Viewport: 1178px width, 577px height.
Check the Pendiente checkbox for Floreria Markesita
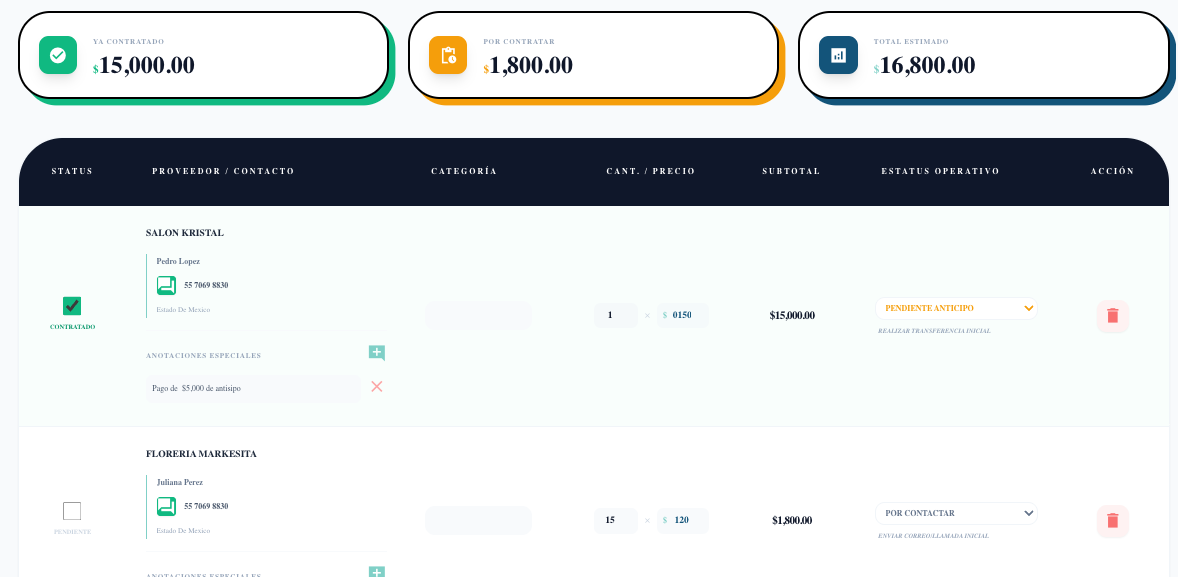tap(71, 511)
